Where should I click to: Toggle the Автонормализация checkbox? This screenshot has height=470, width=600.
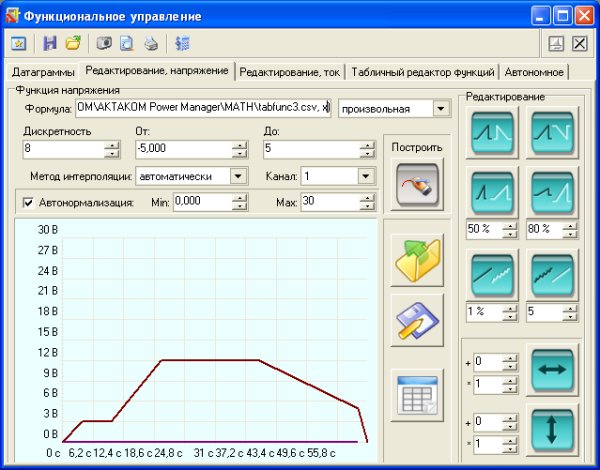pyautogui.click(x=28, y=202)
